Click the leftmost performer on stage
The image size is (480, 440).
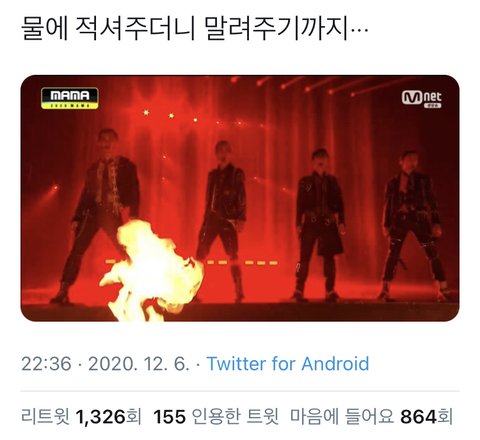100,217
